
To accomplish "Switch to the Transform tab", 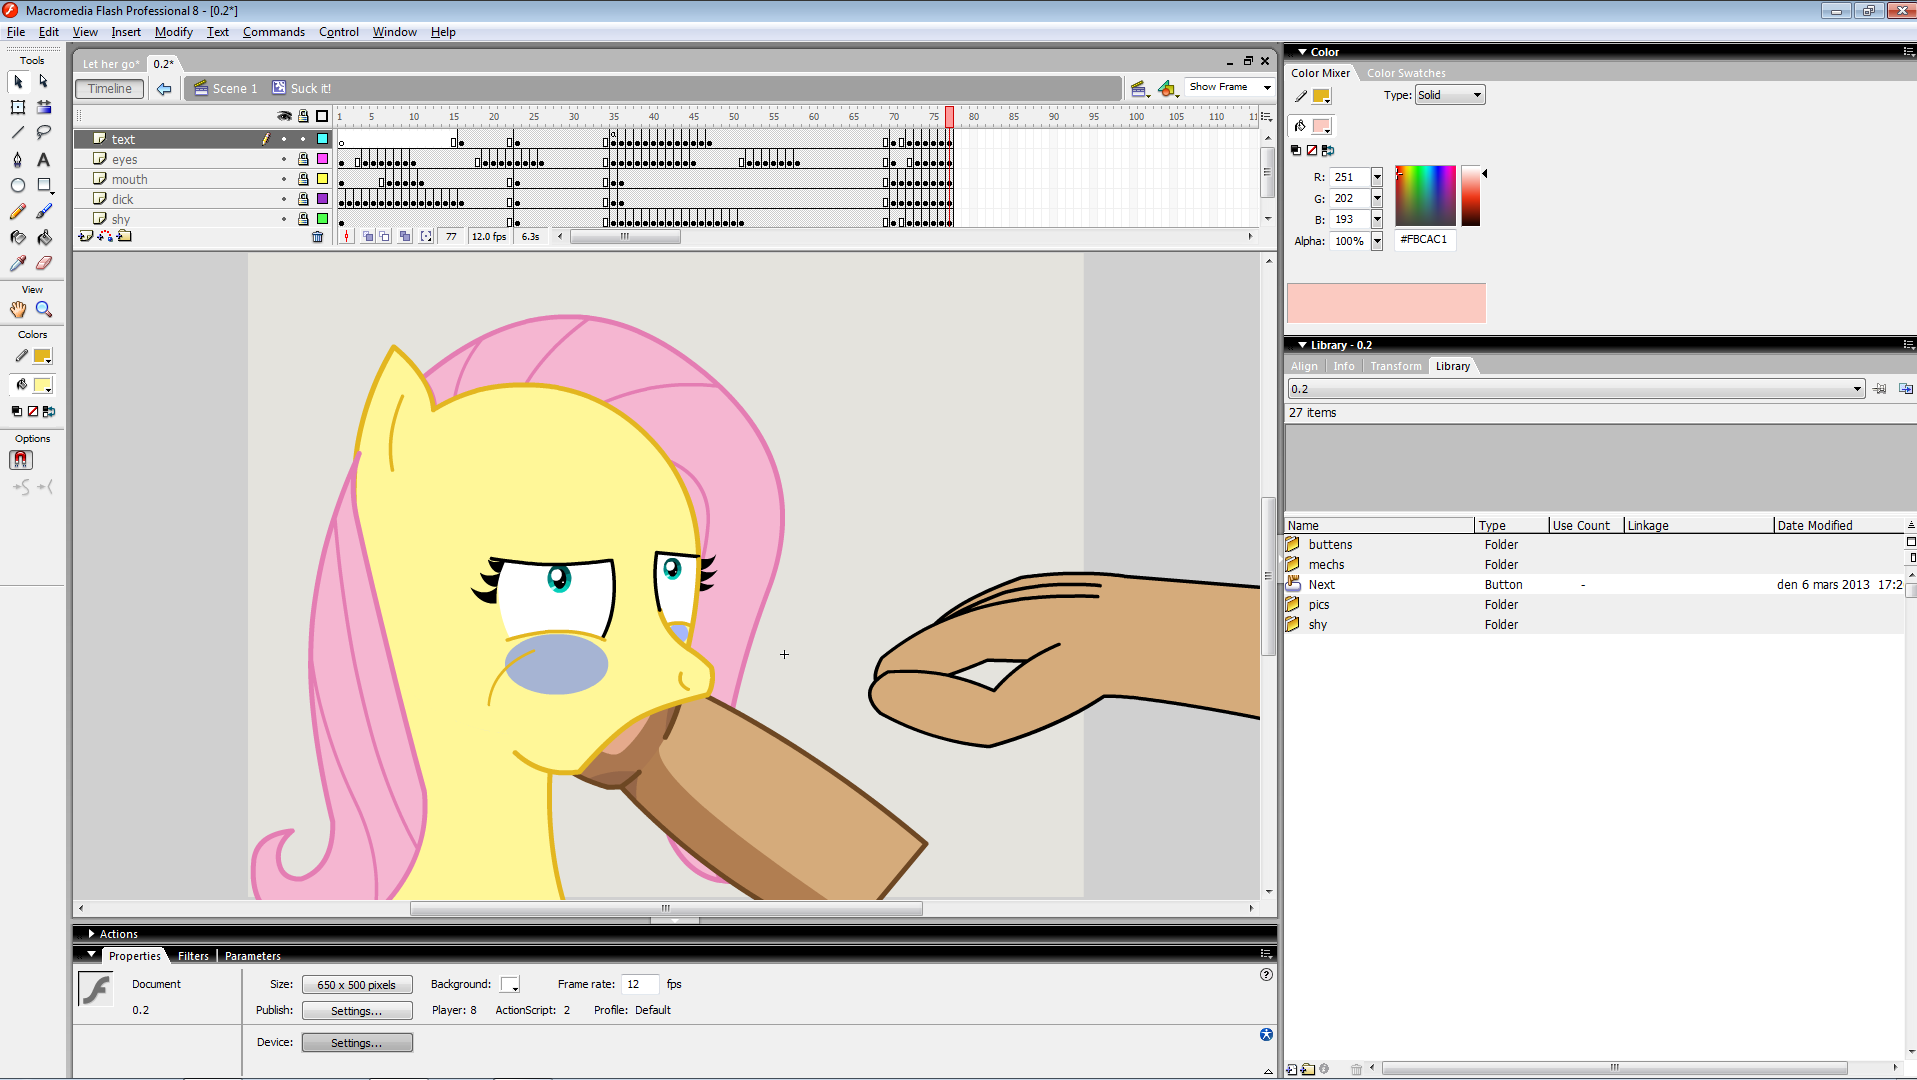I will tap(1396, 366).
